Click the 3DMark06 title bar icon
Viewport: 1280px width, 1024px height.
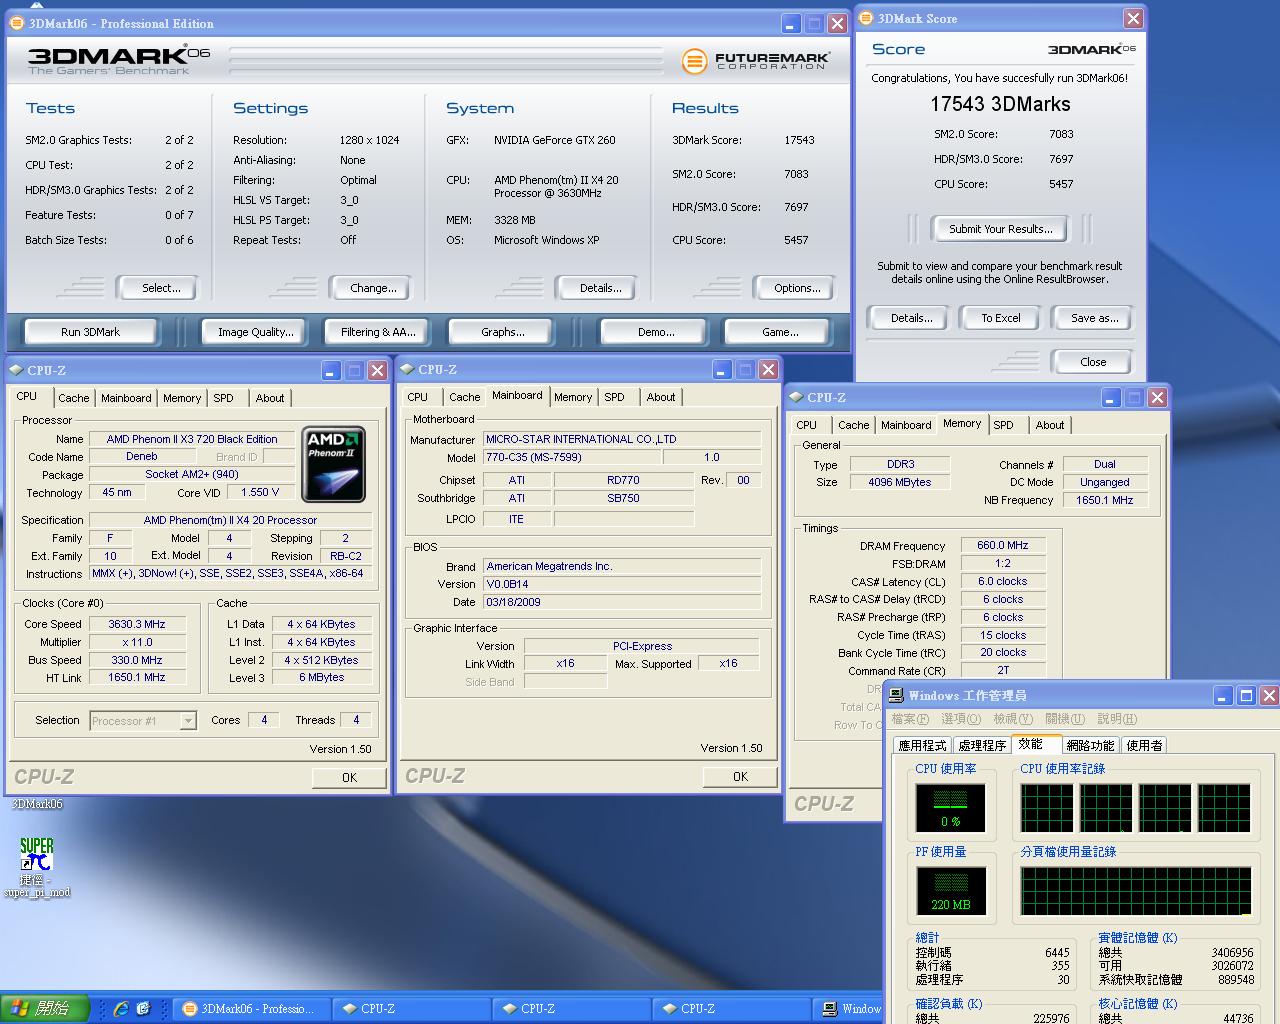17,23
